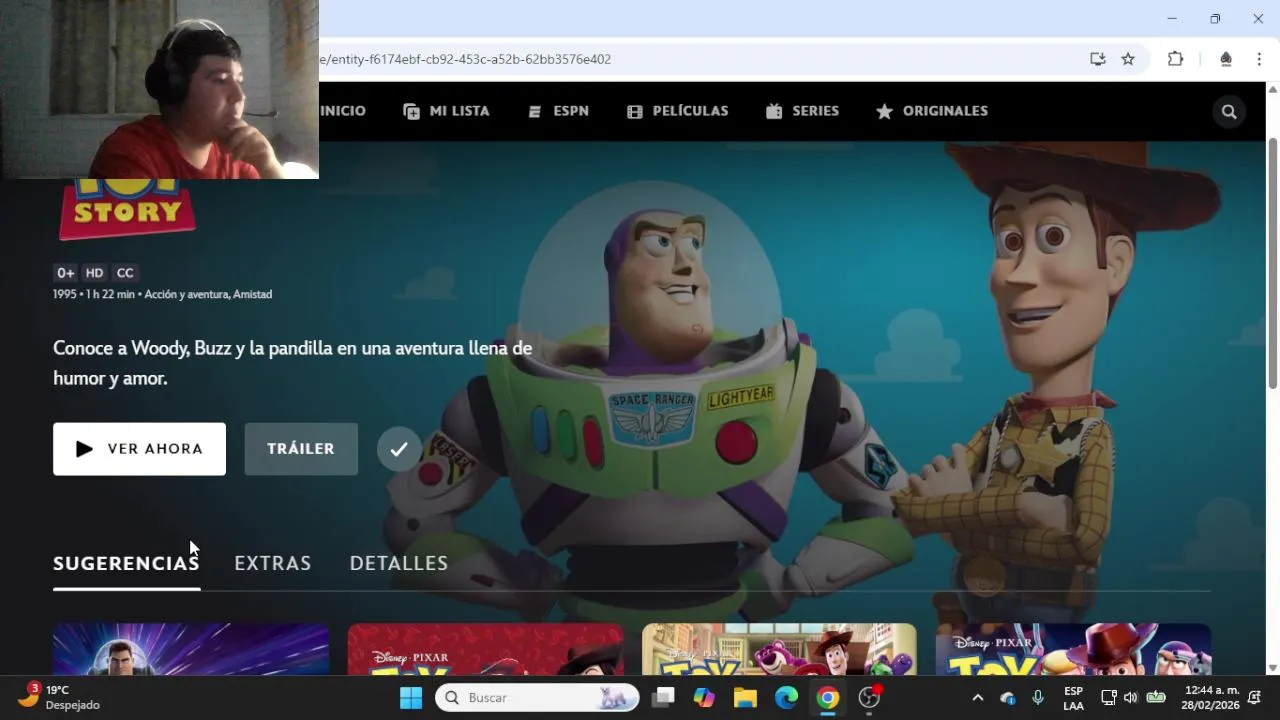Click the taskbar Buscar search box

pyautogui.click(x=537, y=698)
